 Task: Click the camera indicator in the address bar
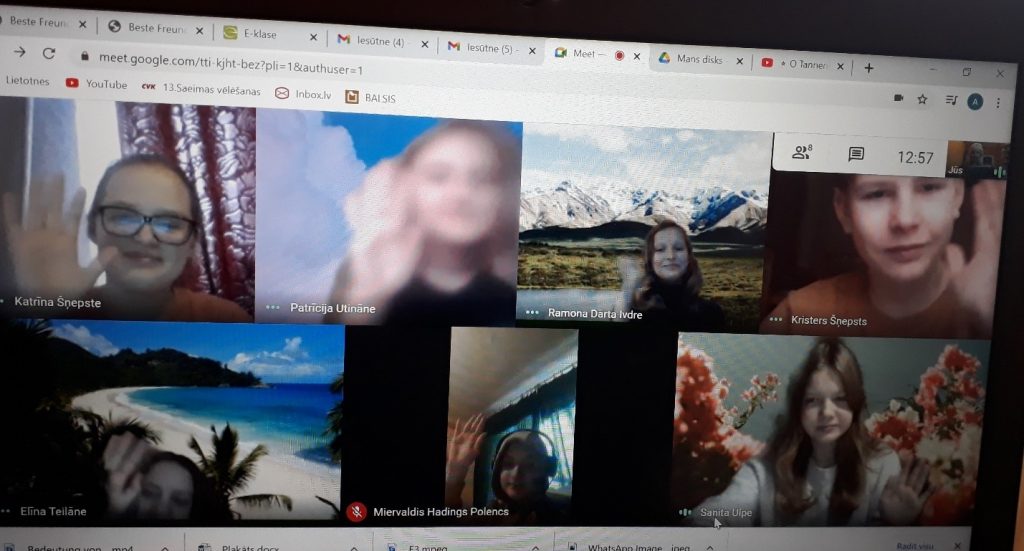898,98
